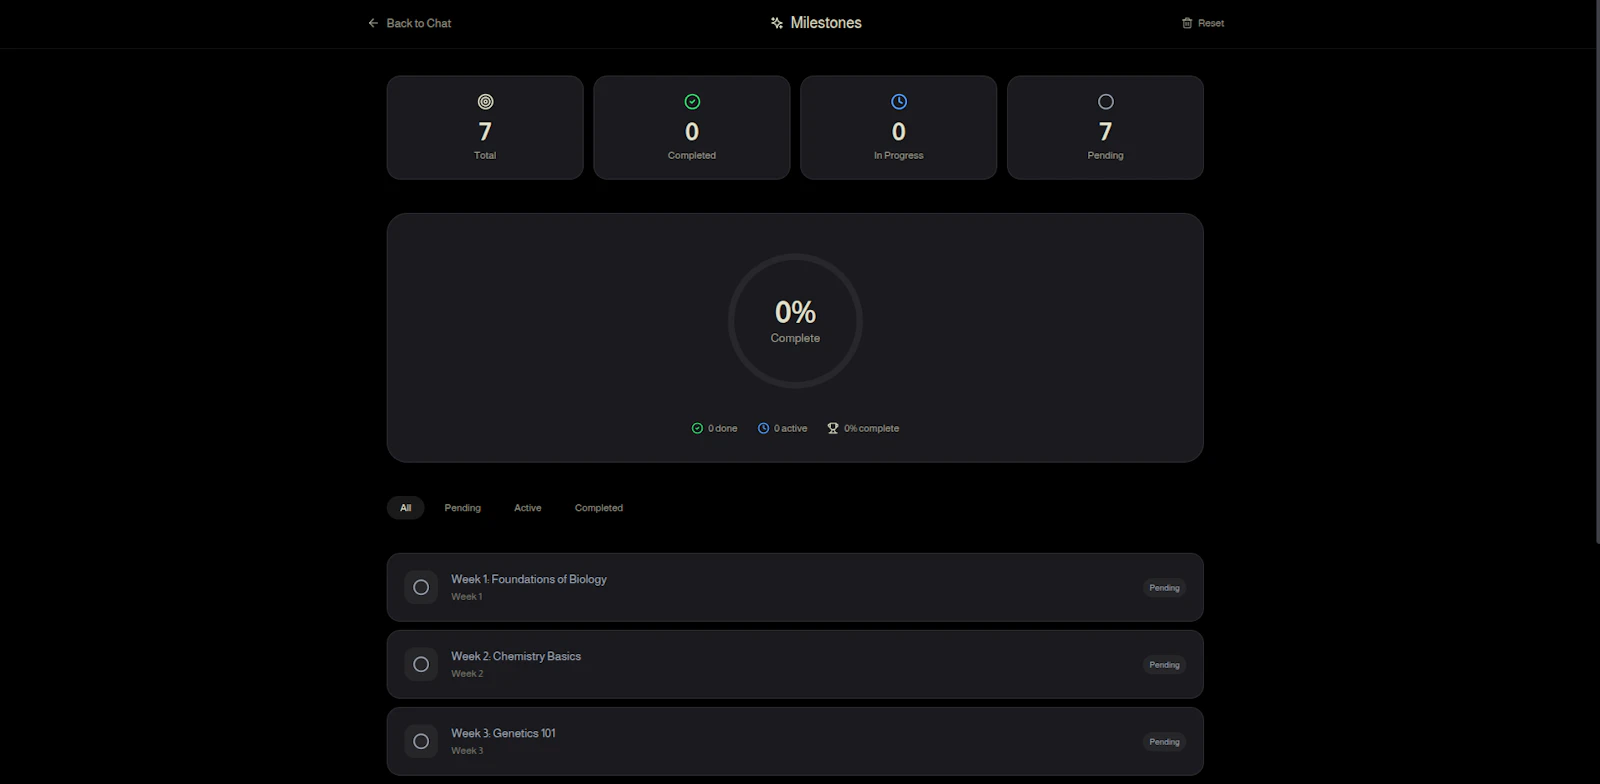Check off Week 3: Genetics 101 milestone

421,741
